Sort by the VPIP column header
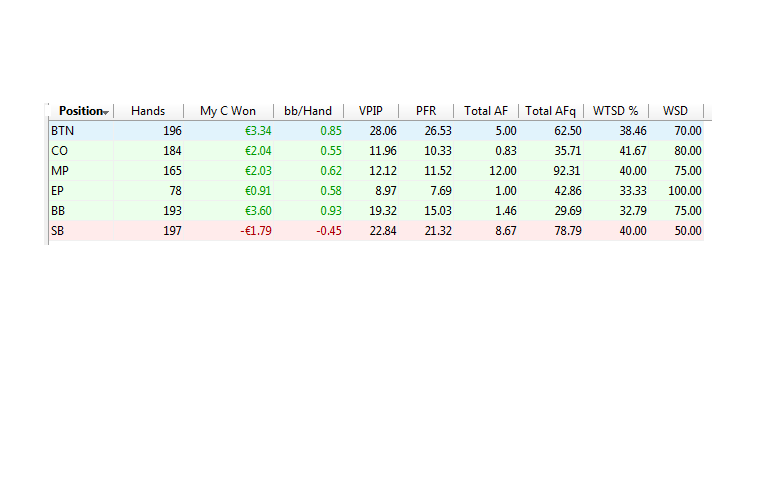 click(x=371, y=111)
